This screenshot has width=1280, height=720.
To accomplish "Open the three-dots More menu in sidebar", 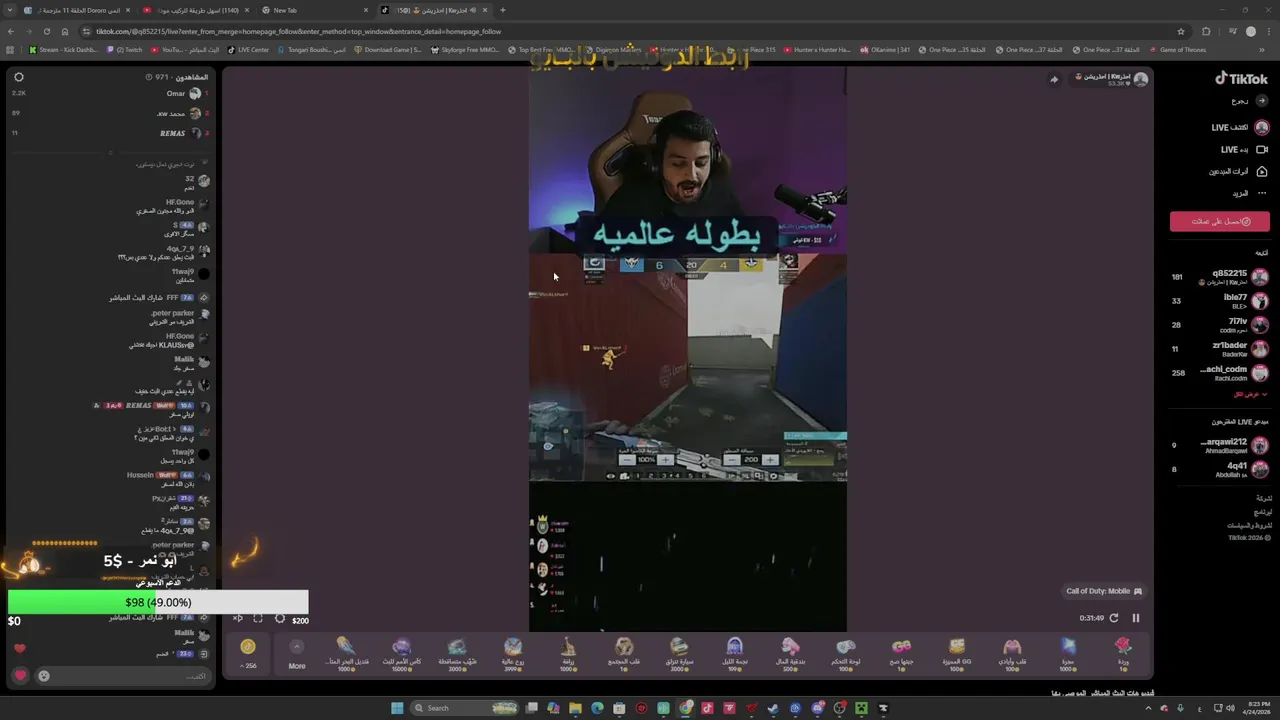I will [1262, 193].
